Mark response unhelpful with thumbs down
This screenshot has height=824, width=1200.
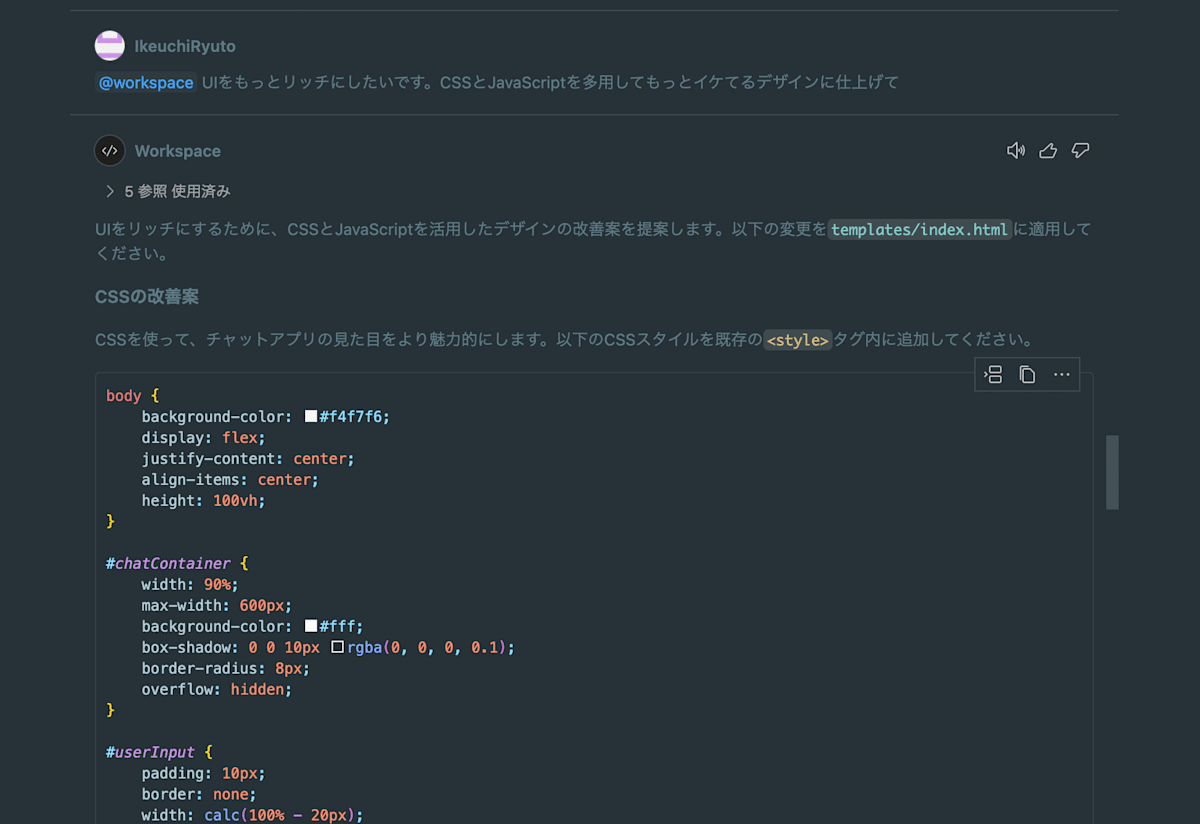pos(1080,151)
